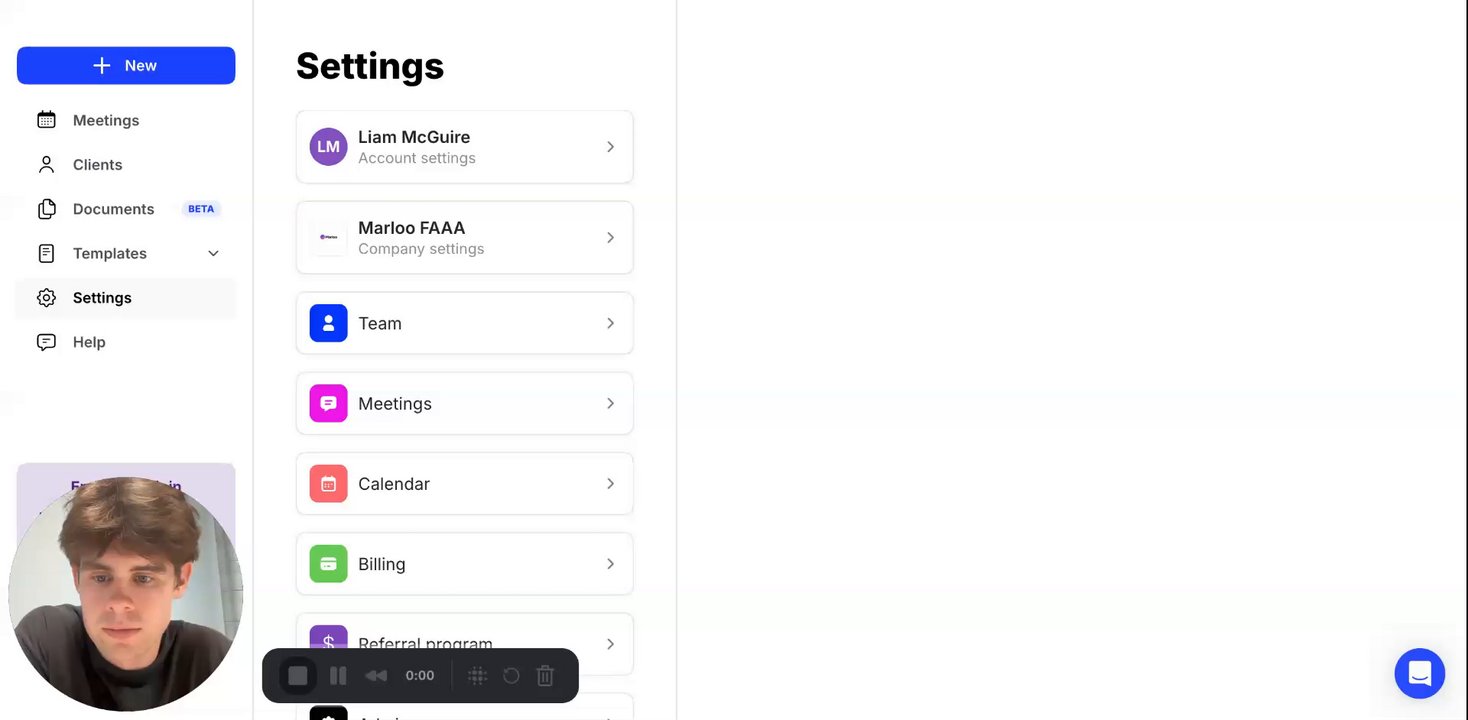Click the blue New button
Image resolution: width=1468 pixels, height=720 pixels.
[x=126, y=66]
